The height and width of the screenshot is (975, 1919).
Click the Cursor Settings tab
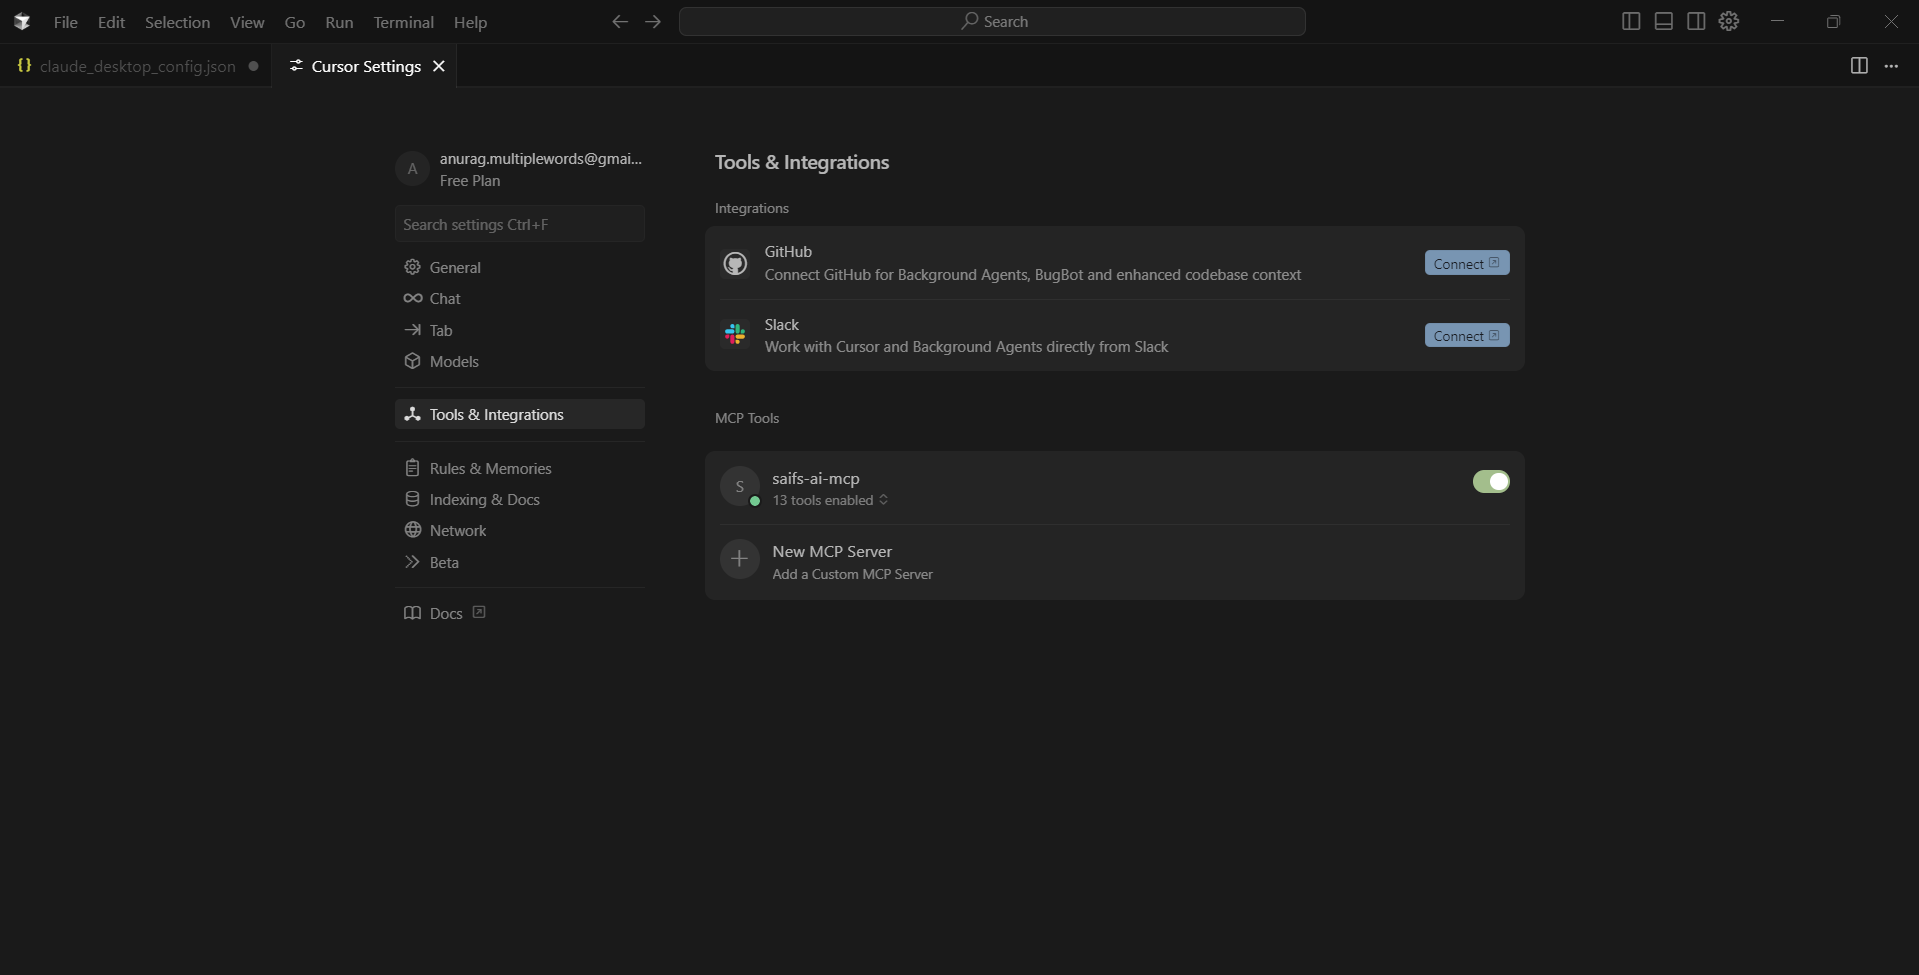coord(365,66)
